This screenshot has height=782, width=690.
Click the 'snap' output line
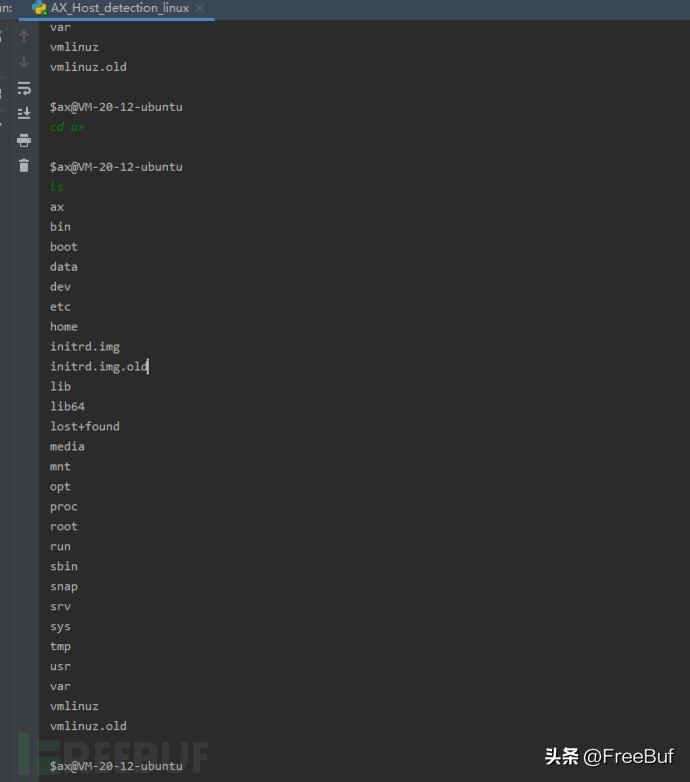tap(63, 587)
